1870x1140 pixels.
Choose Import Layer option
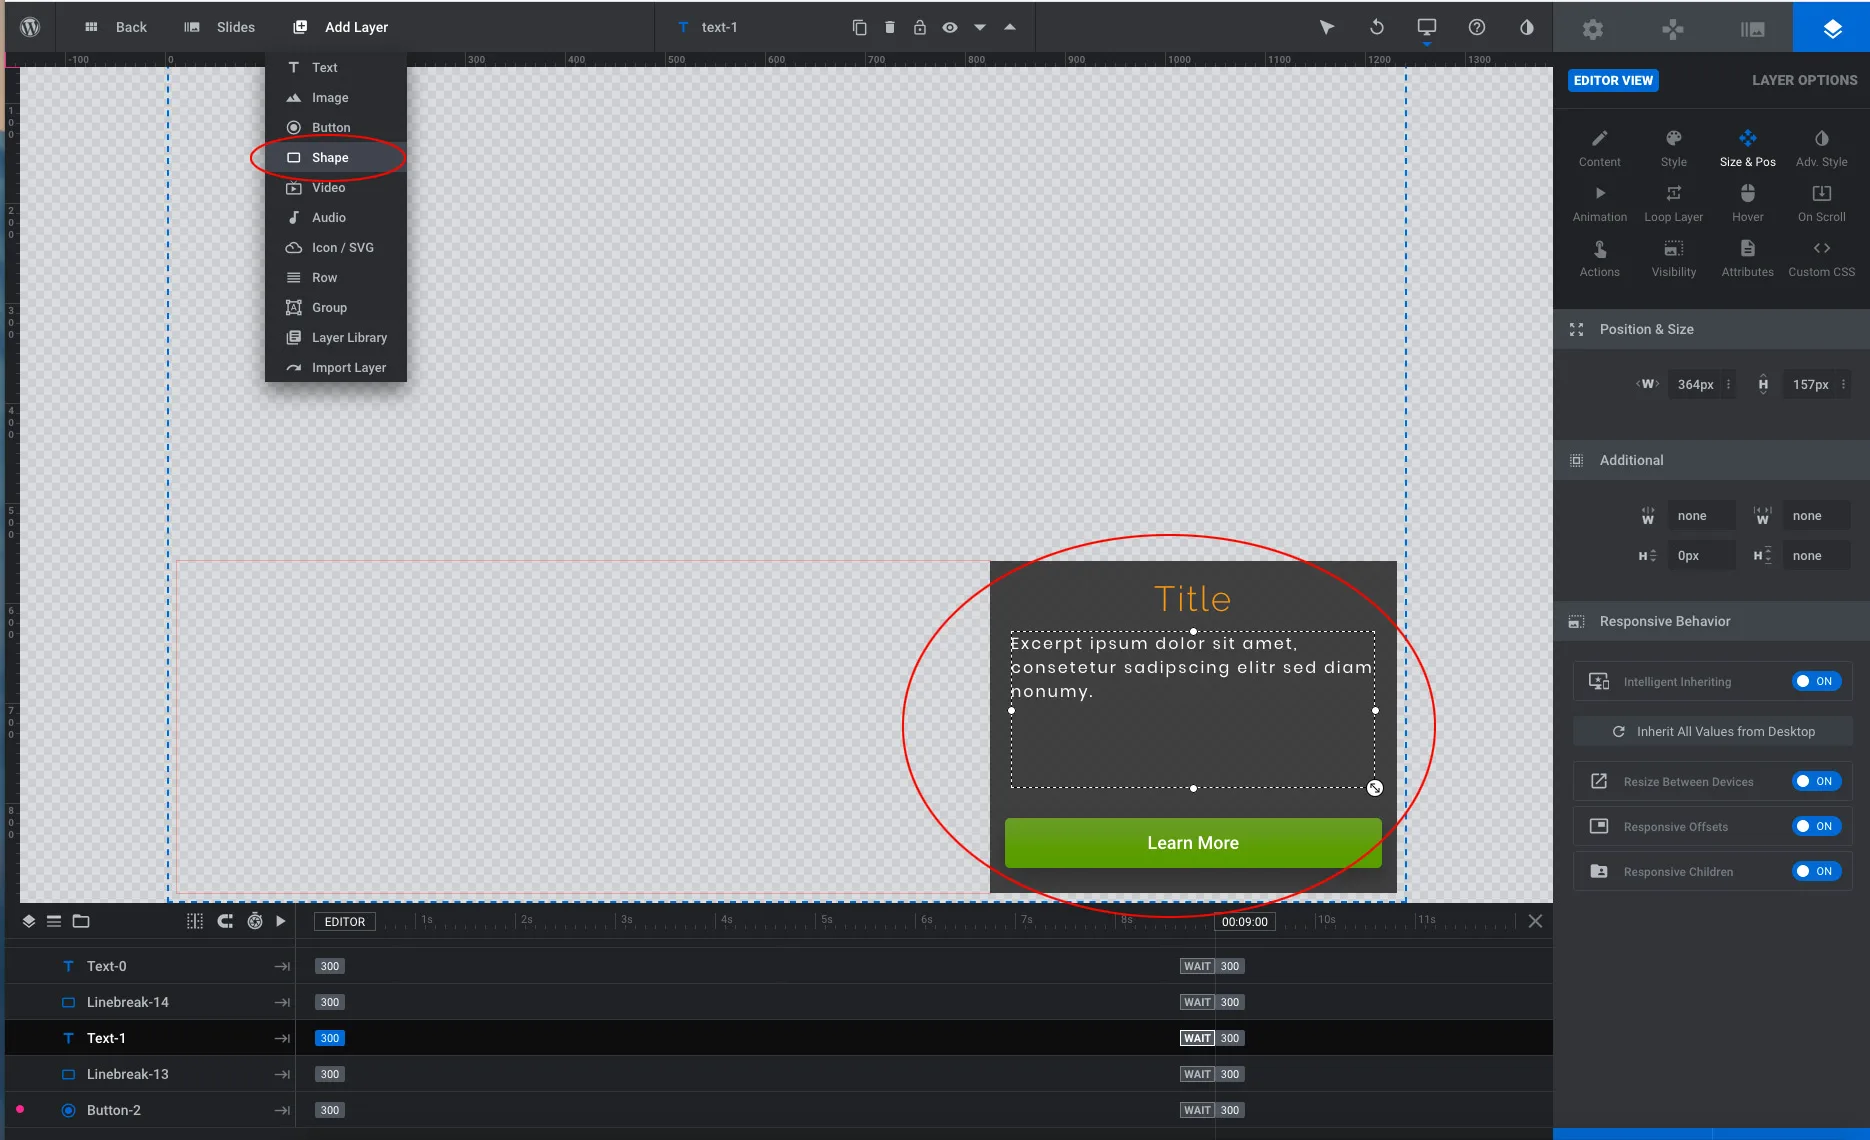tap(336, 367)
